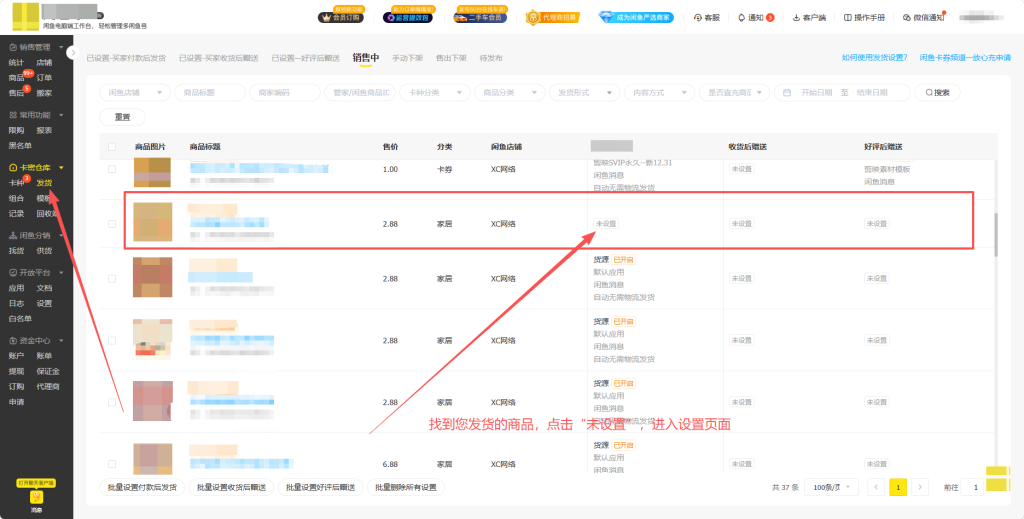The width and height of the screenshot is (1024, 519).
Task: Select the 销售中 tab
Action: click(x=366, y=57)
